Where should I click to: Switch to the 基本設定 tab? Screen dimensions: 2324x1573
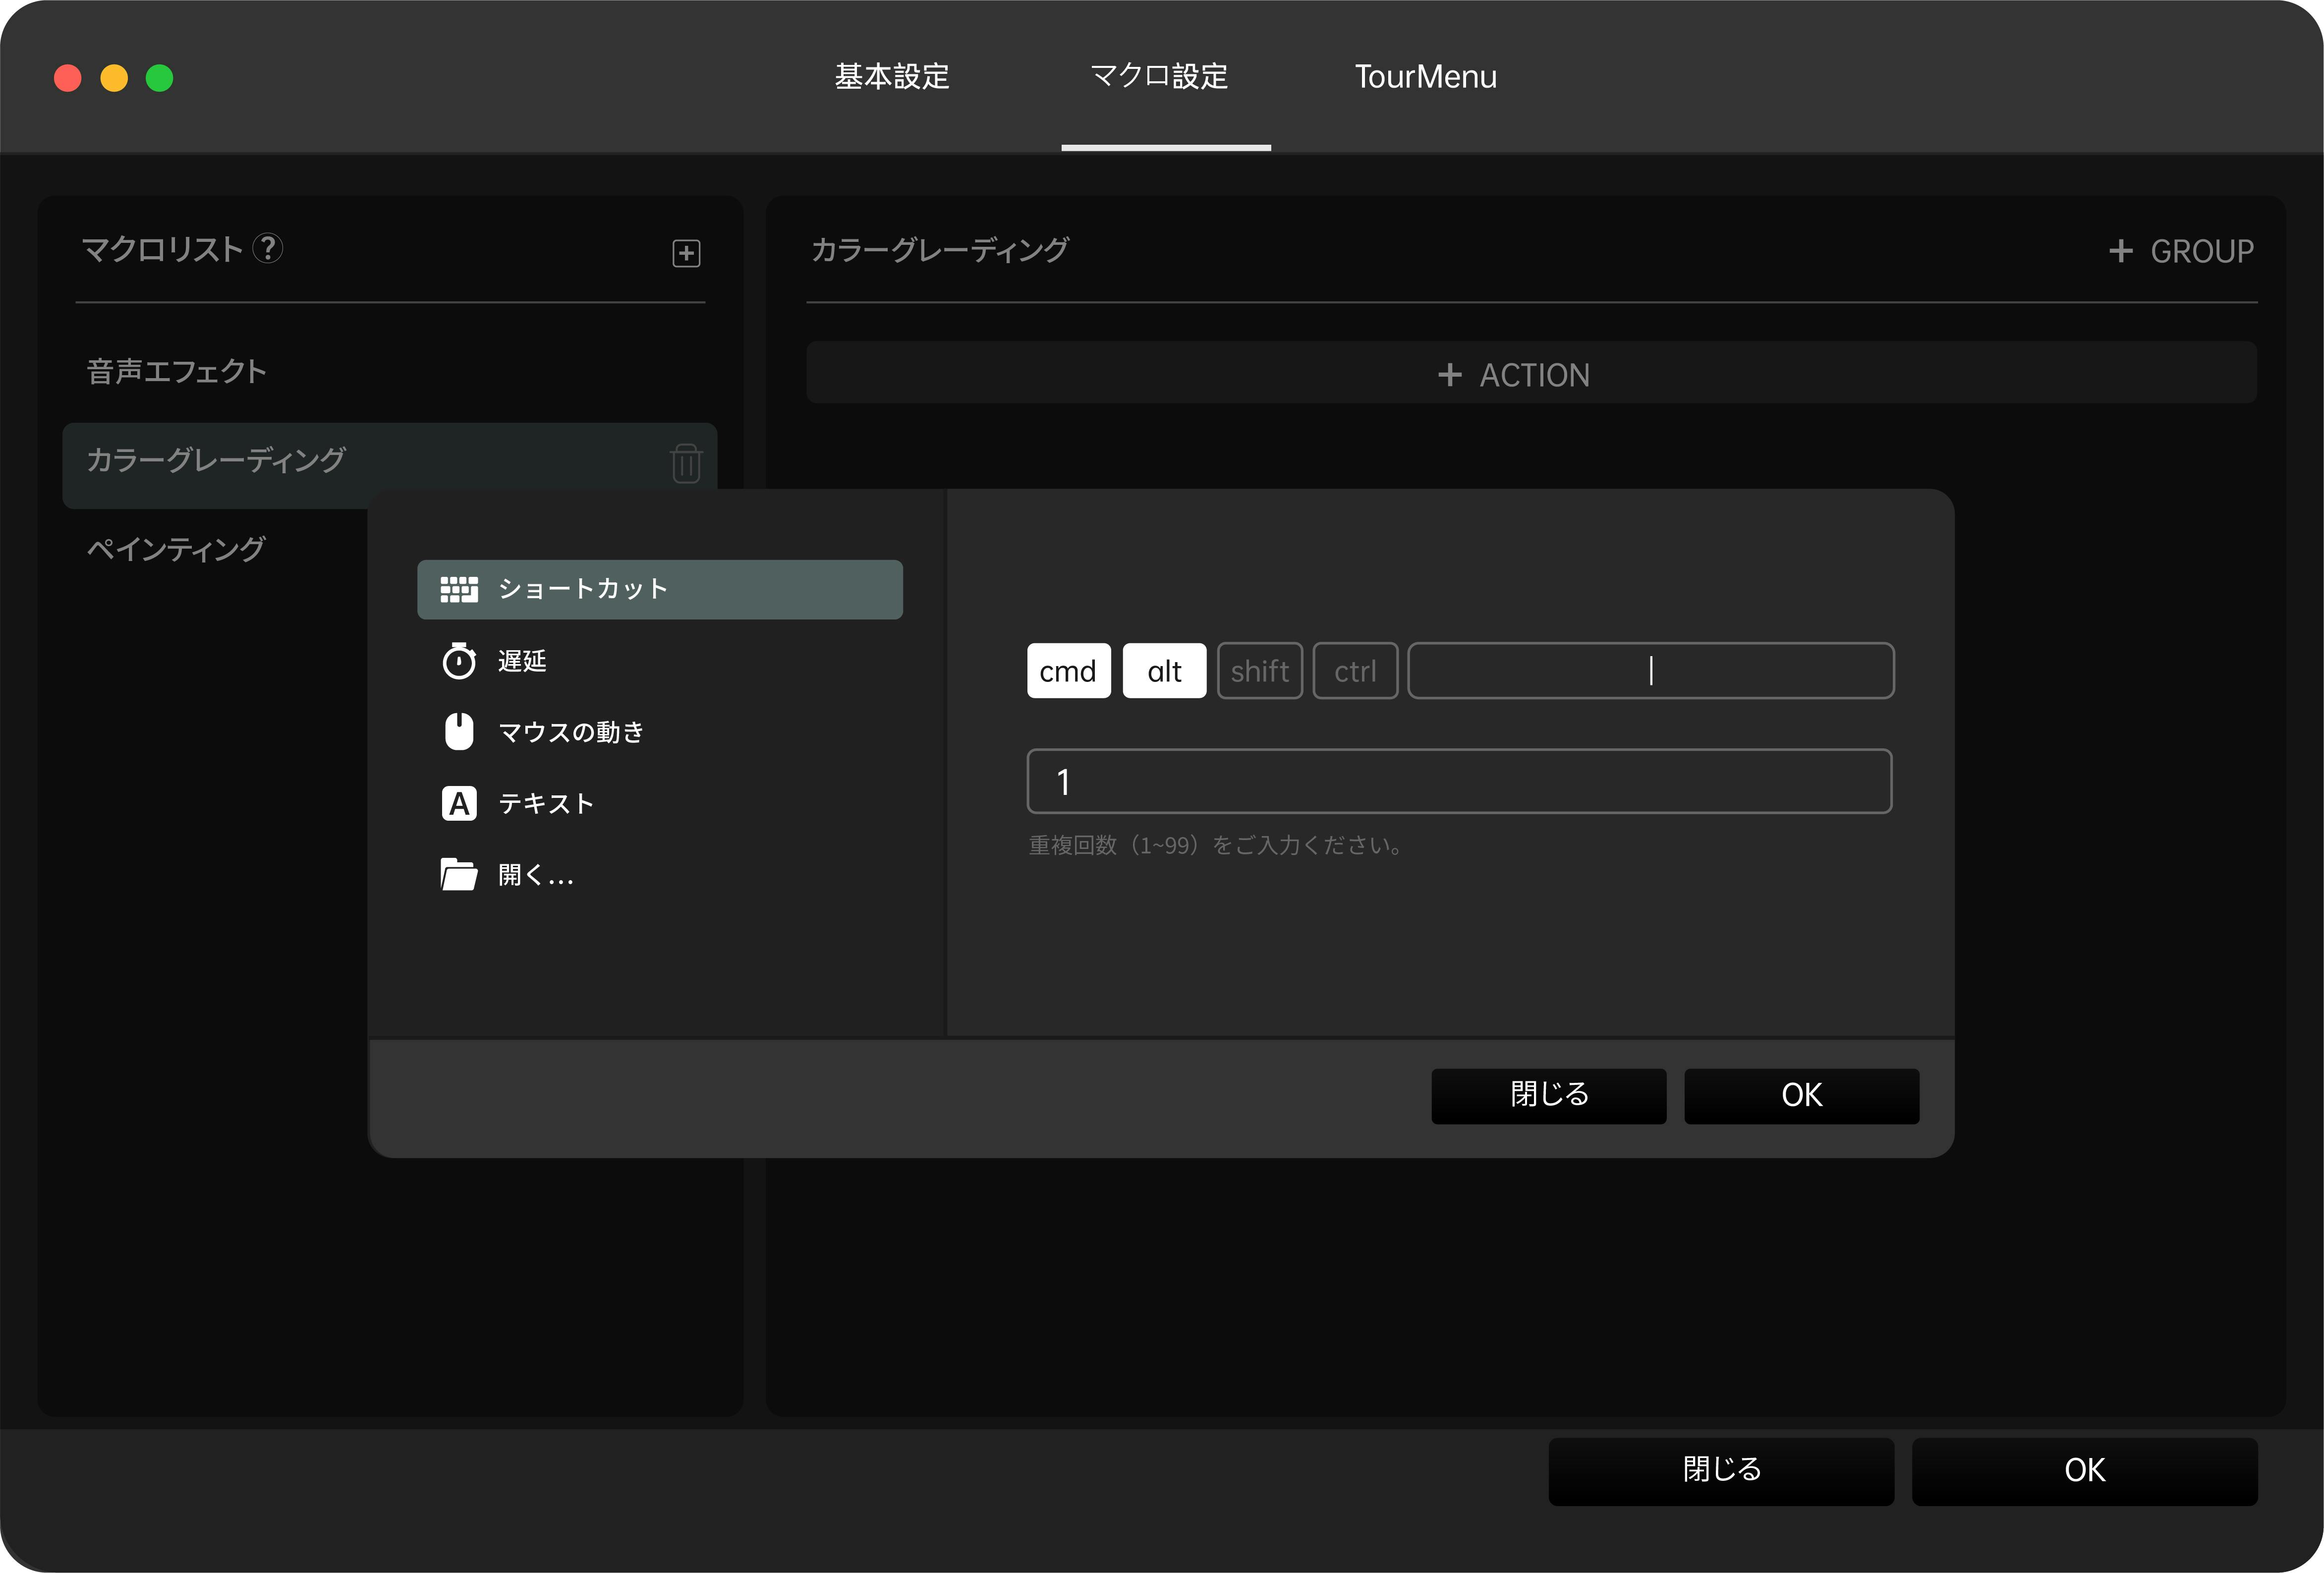(892, 77)
